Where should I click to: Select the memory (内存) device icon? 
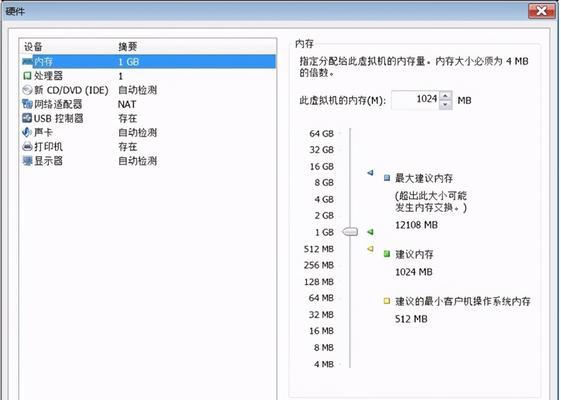(28, 62)
